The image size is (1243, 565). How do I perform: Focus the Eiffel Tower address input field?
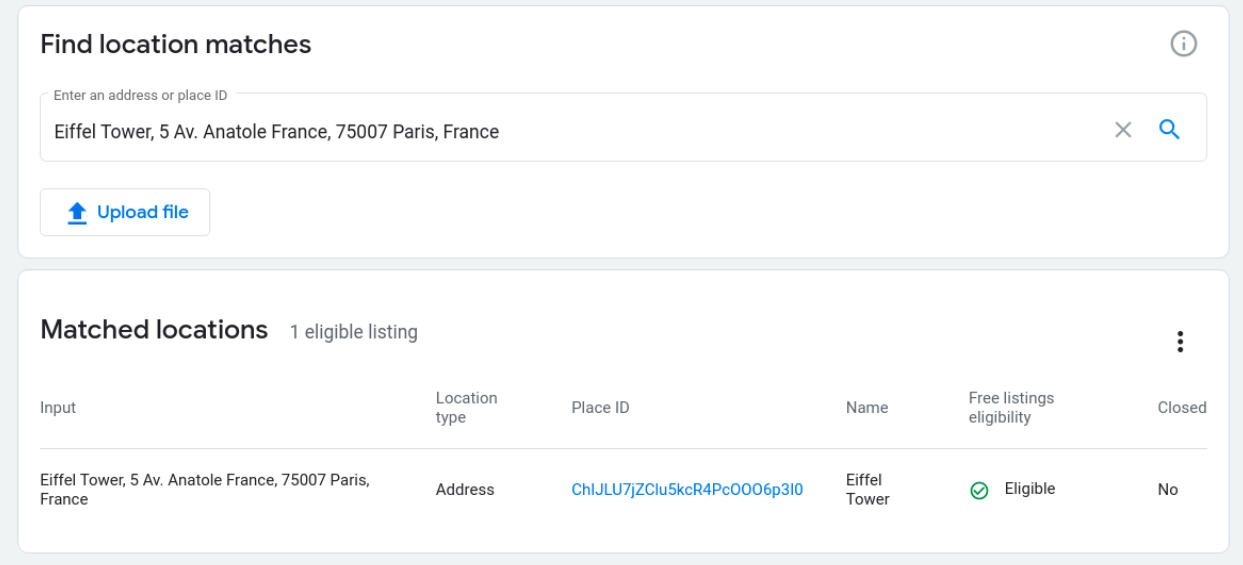coord(570,131)
